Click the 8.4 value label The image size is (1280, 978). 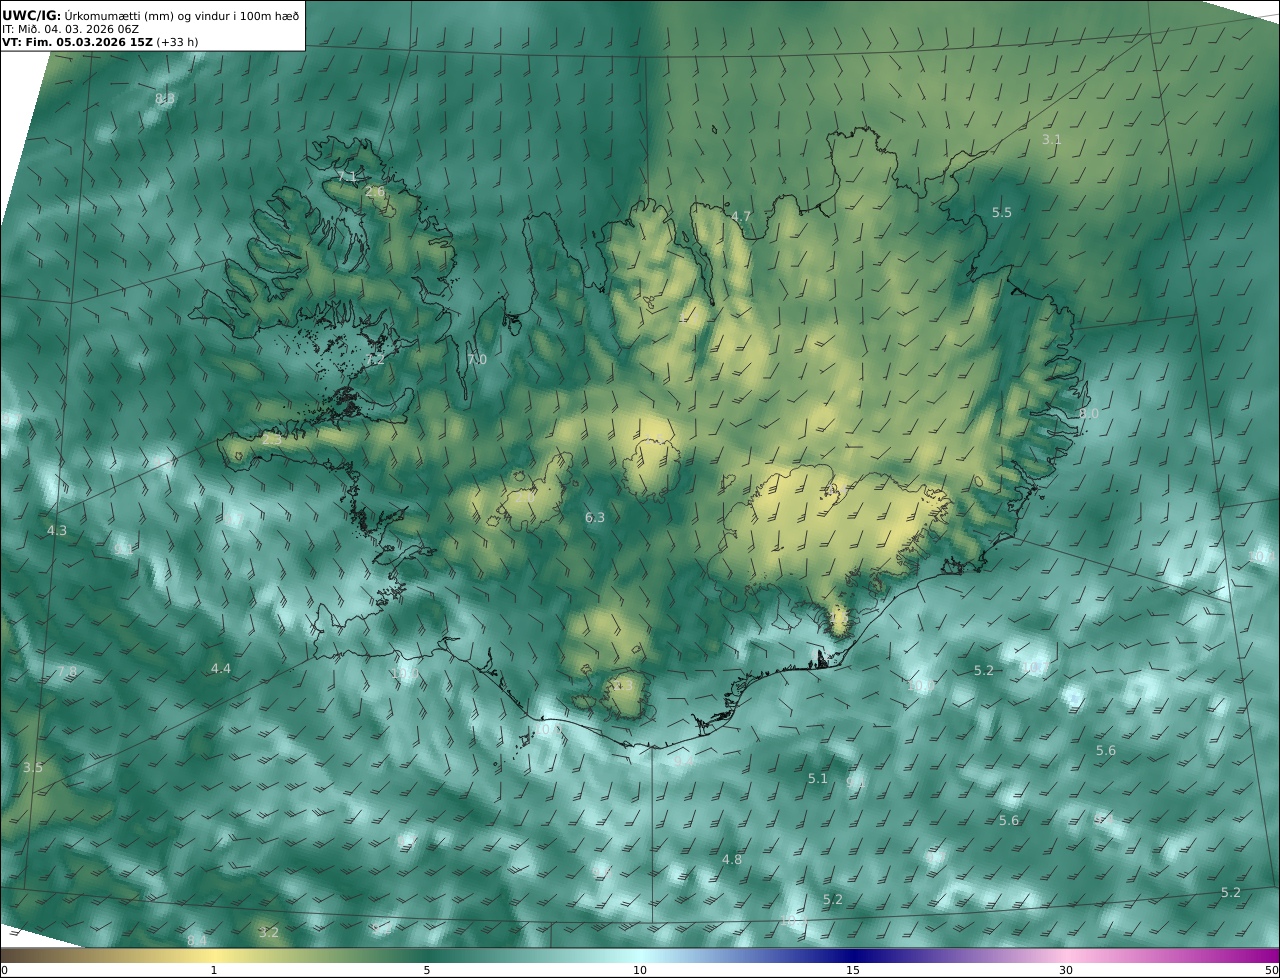pyautogui.click(x=197, y=941)
